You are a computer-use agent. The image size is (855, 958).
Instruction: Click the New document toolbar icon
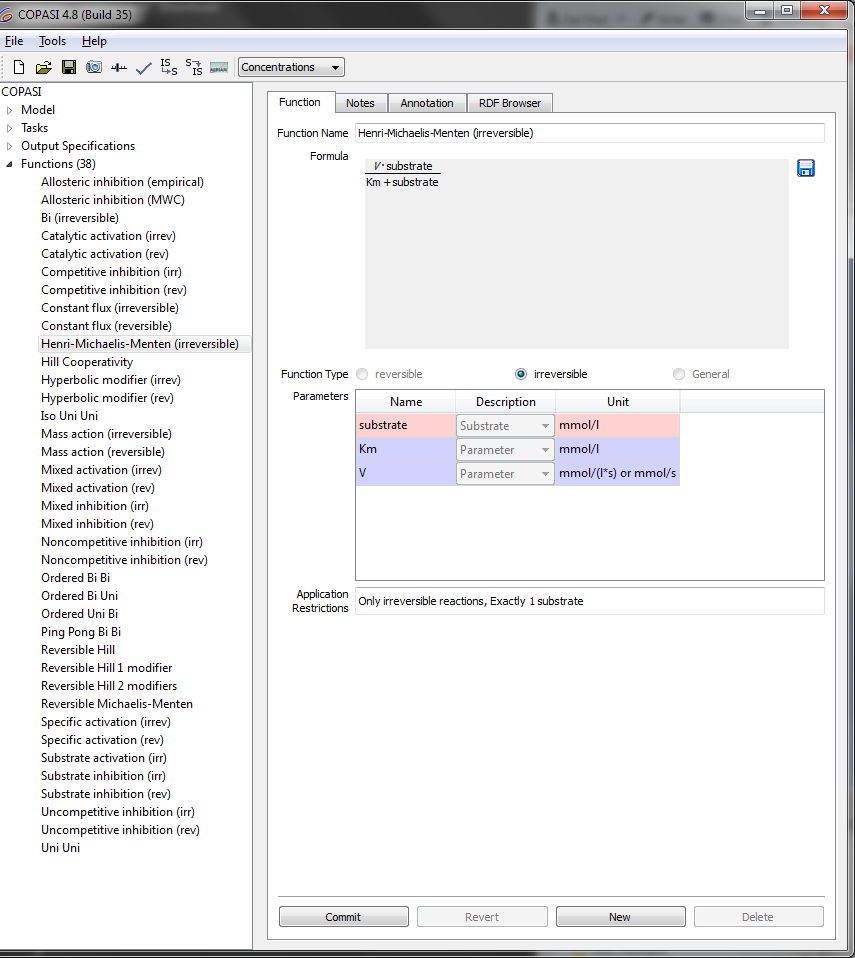pyautogui.click(x=19, y=68)
